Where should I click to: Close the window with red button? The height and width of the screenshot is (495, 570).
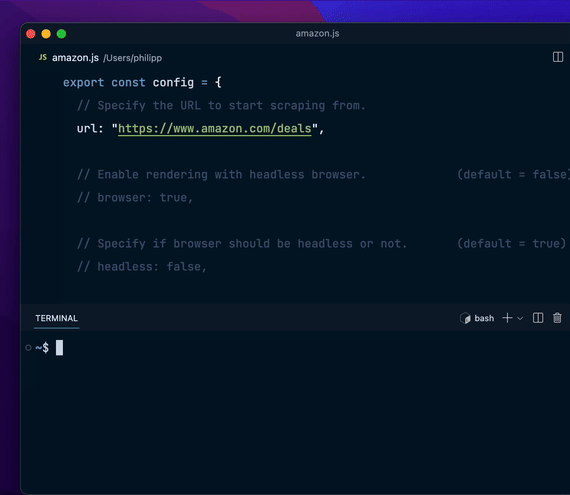[31, 34]
